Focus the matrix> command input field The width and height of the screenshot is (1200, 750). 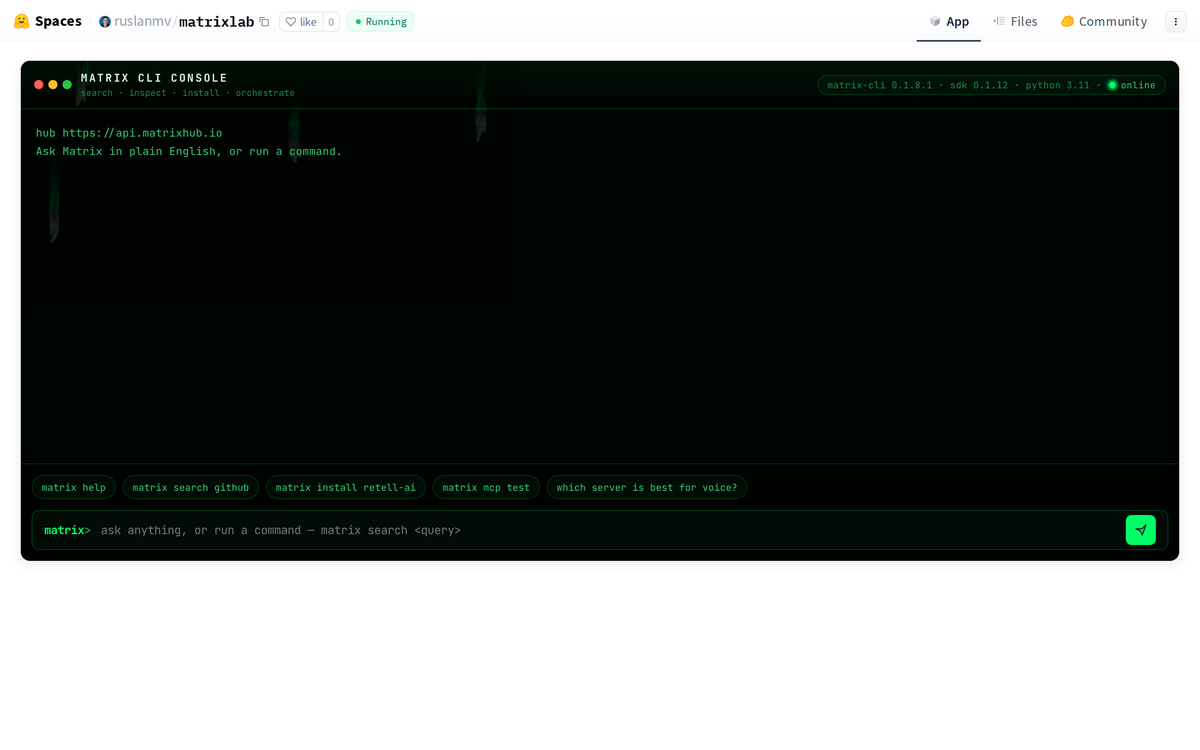[608, 530]
